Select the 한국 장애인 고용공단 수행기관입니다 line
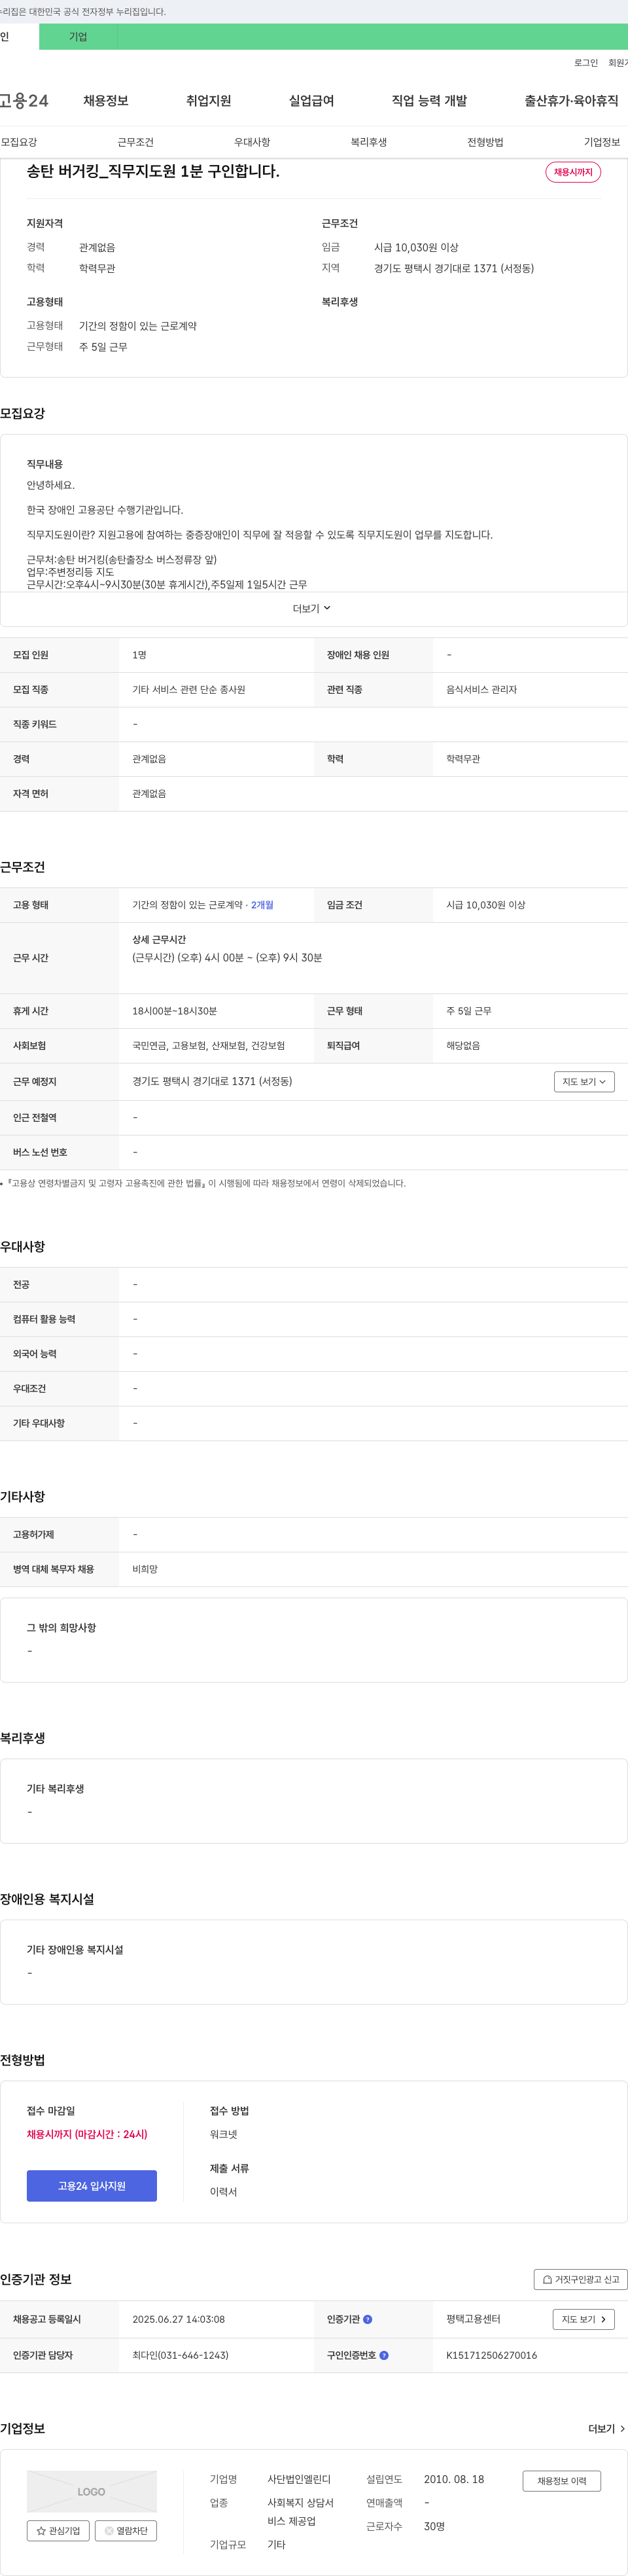628x2576 pixels. pyautogui.click(x=105, y=510)
